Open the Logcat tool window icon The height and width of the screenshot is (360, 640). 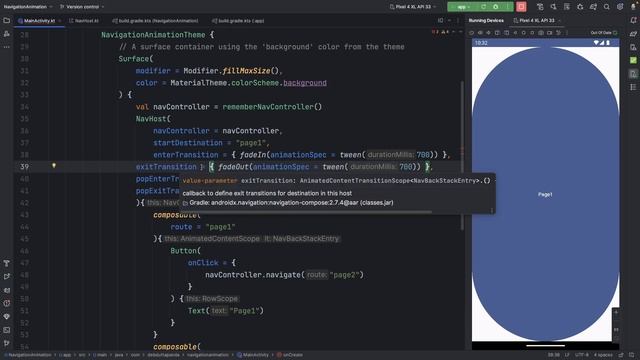click(7, 290)
